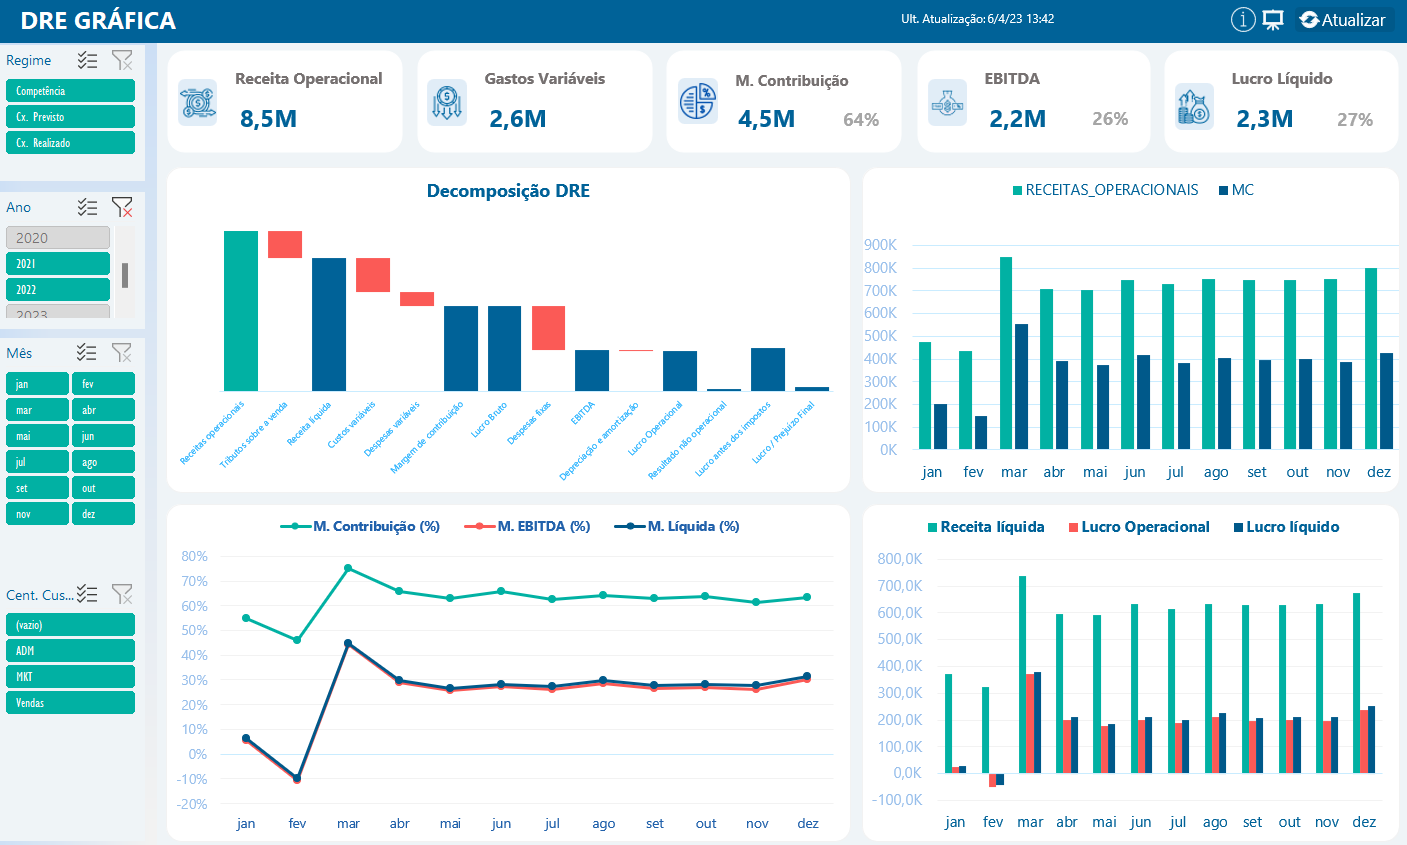Click the Atualizar refresh button
This screenshot has height=845, width=1407.
[x=1343, y=20]
